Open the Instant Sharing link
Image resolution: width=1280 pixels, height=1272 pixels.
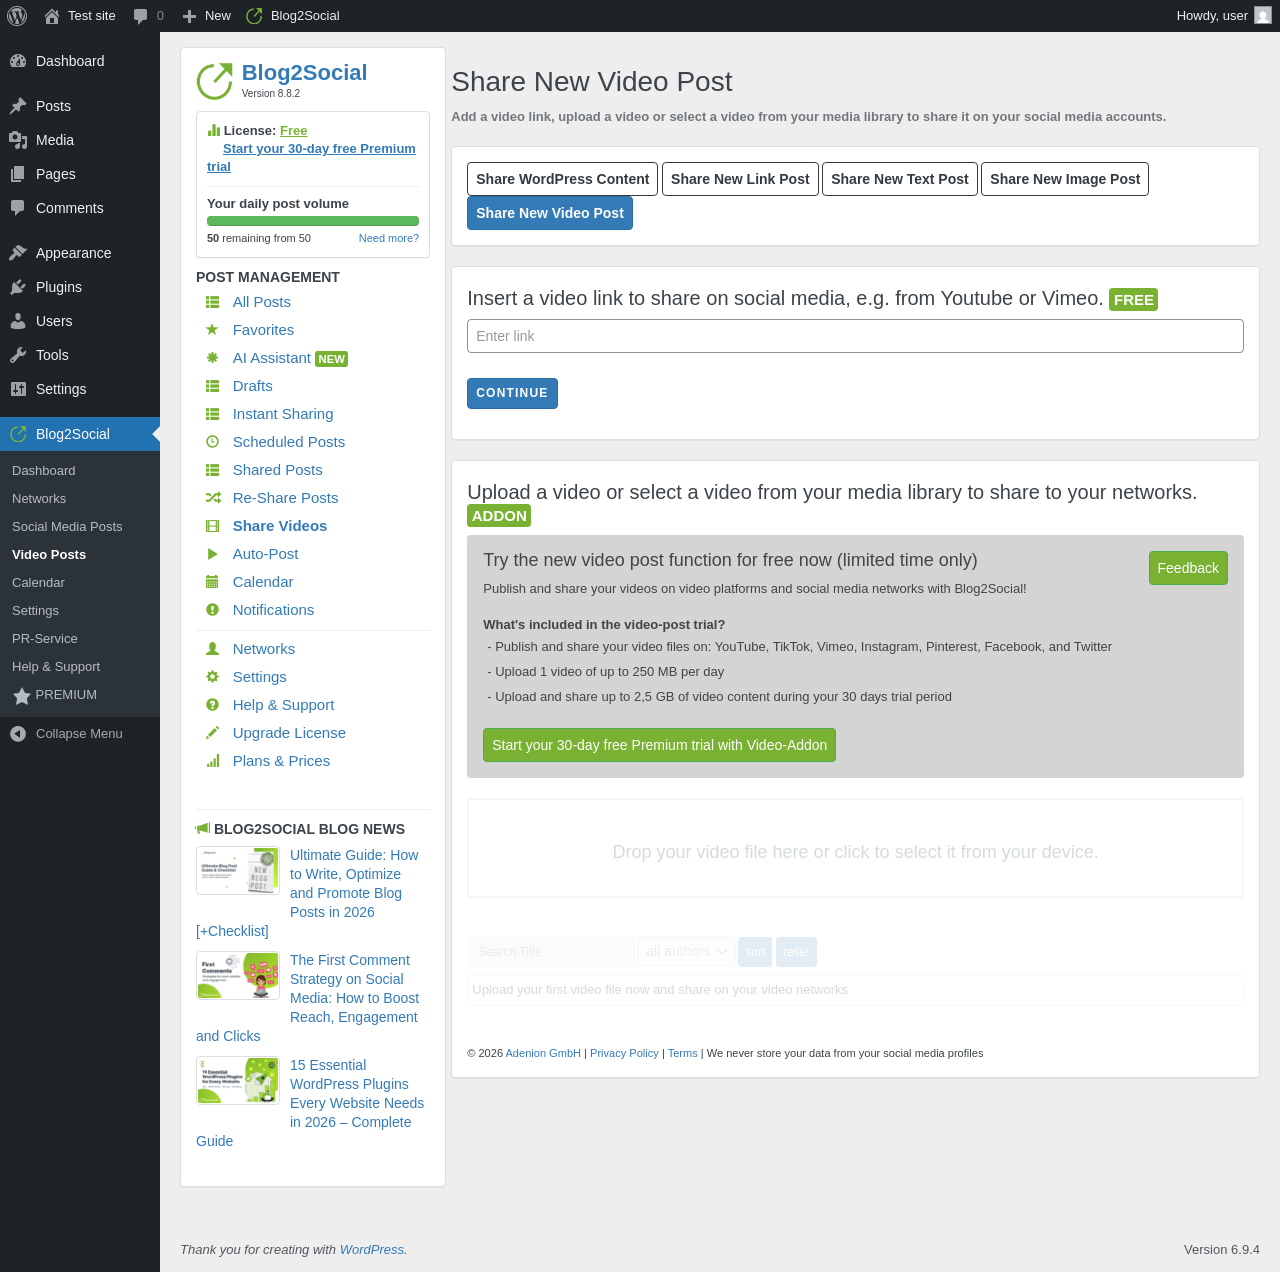[283, 414]
